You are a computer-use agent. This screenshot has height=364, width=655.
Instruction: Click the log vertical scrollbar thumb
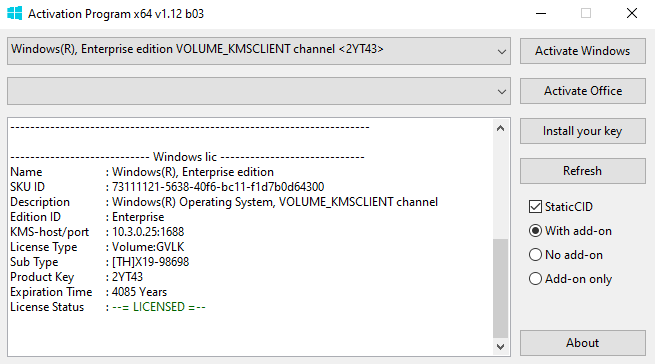(x=500, y=288)
